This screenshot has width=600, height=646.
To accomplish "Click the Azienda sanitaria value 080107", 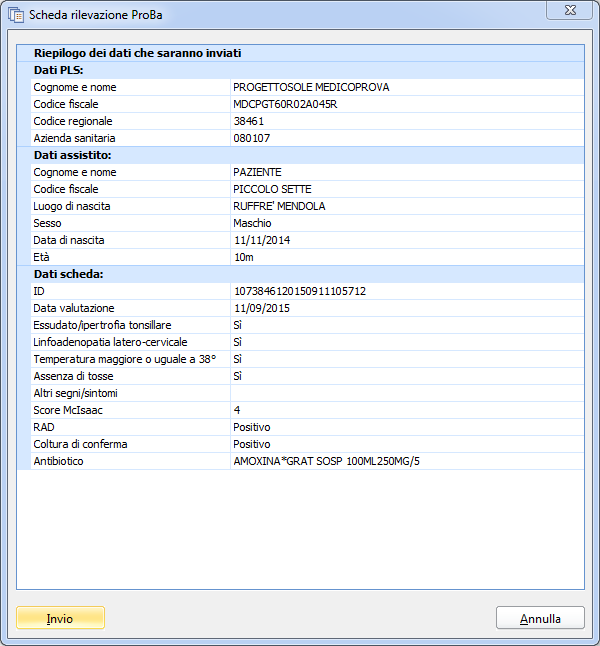I will coord(251,138).
